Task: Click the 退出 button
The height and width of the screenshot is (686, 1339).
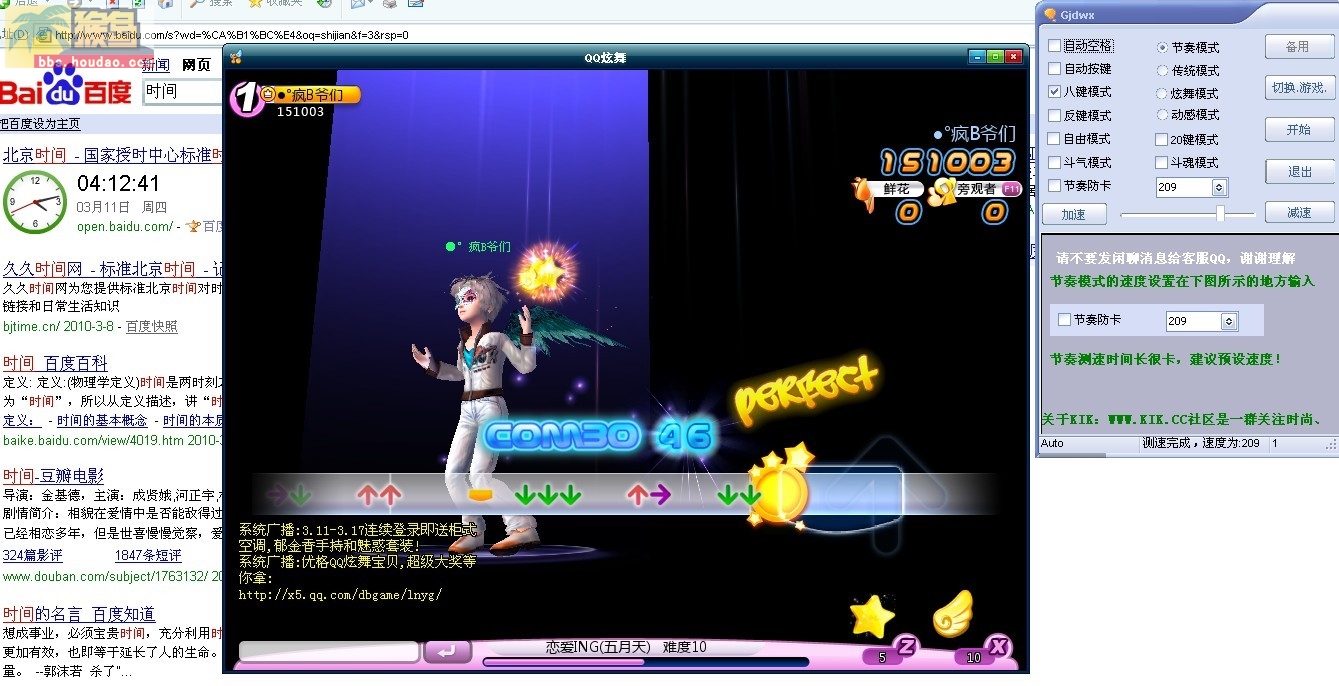Action: click(1299, 172)
